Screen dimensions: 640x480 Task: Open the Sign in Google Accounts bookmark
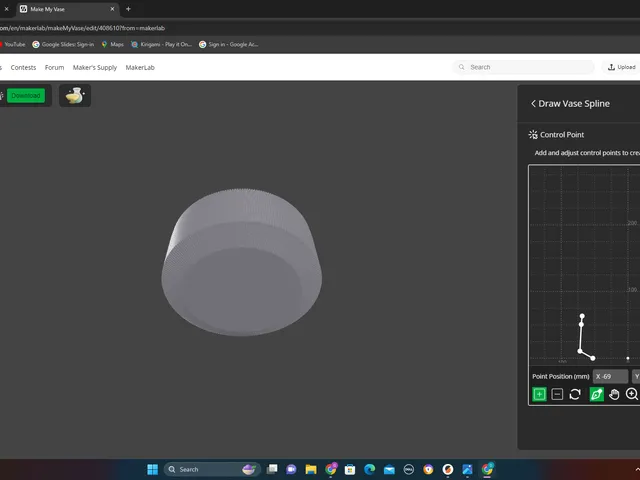pos(229,44)
